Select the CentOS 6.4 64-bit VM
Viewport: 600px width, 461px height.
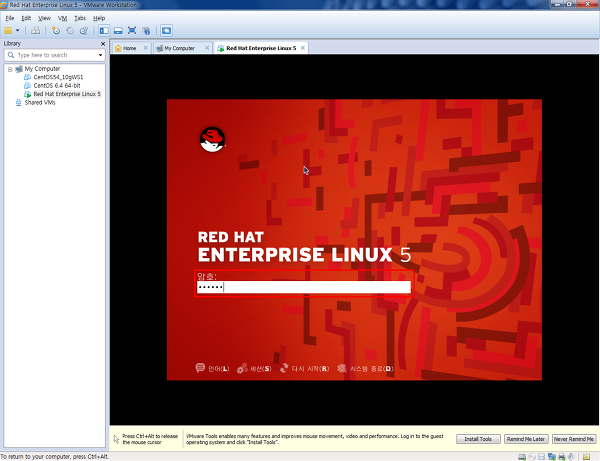[x=57, y=86]
